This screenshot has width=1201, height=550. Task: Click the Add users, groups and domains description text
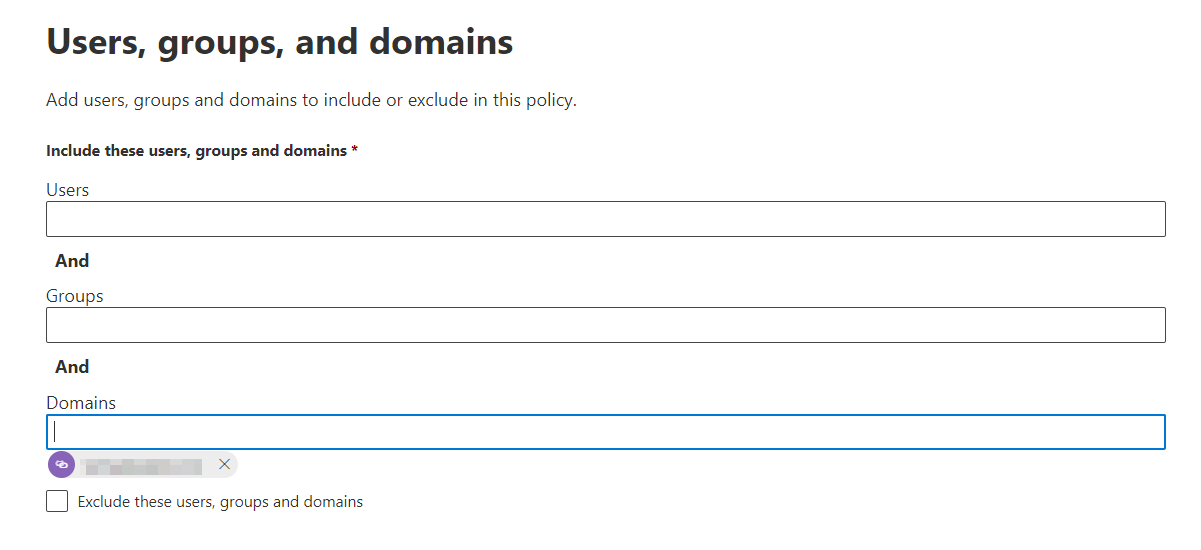pyautogui.click(x=312, y=101)
